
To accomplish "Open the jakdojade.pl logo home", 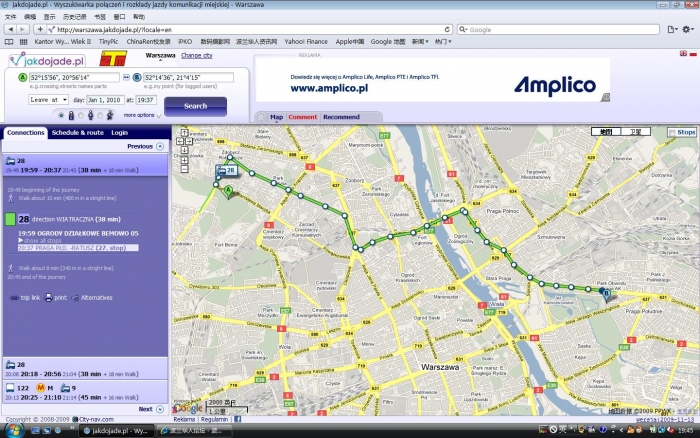I will pyautogui.click(x=47, y=60).
